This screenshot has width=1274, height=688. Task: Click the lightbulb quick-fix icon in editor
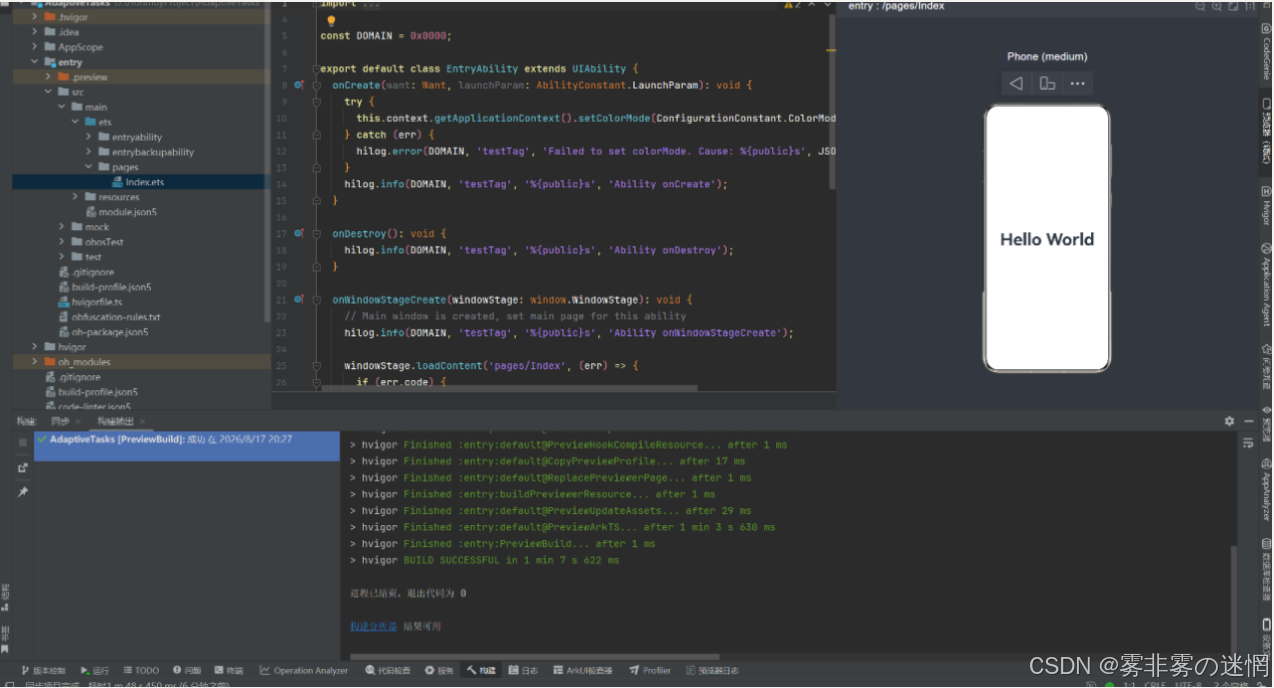[x=331, y=20]
